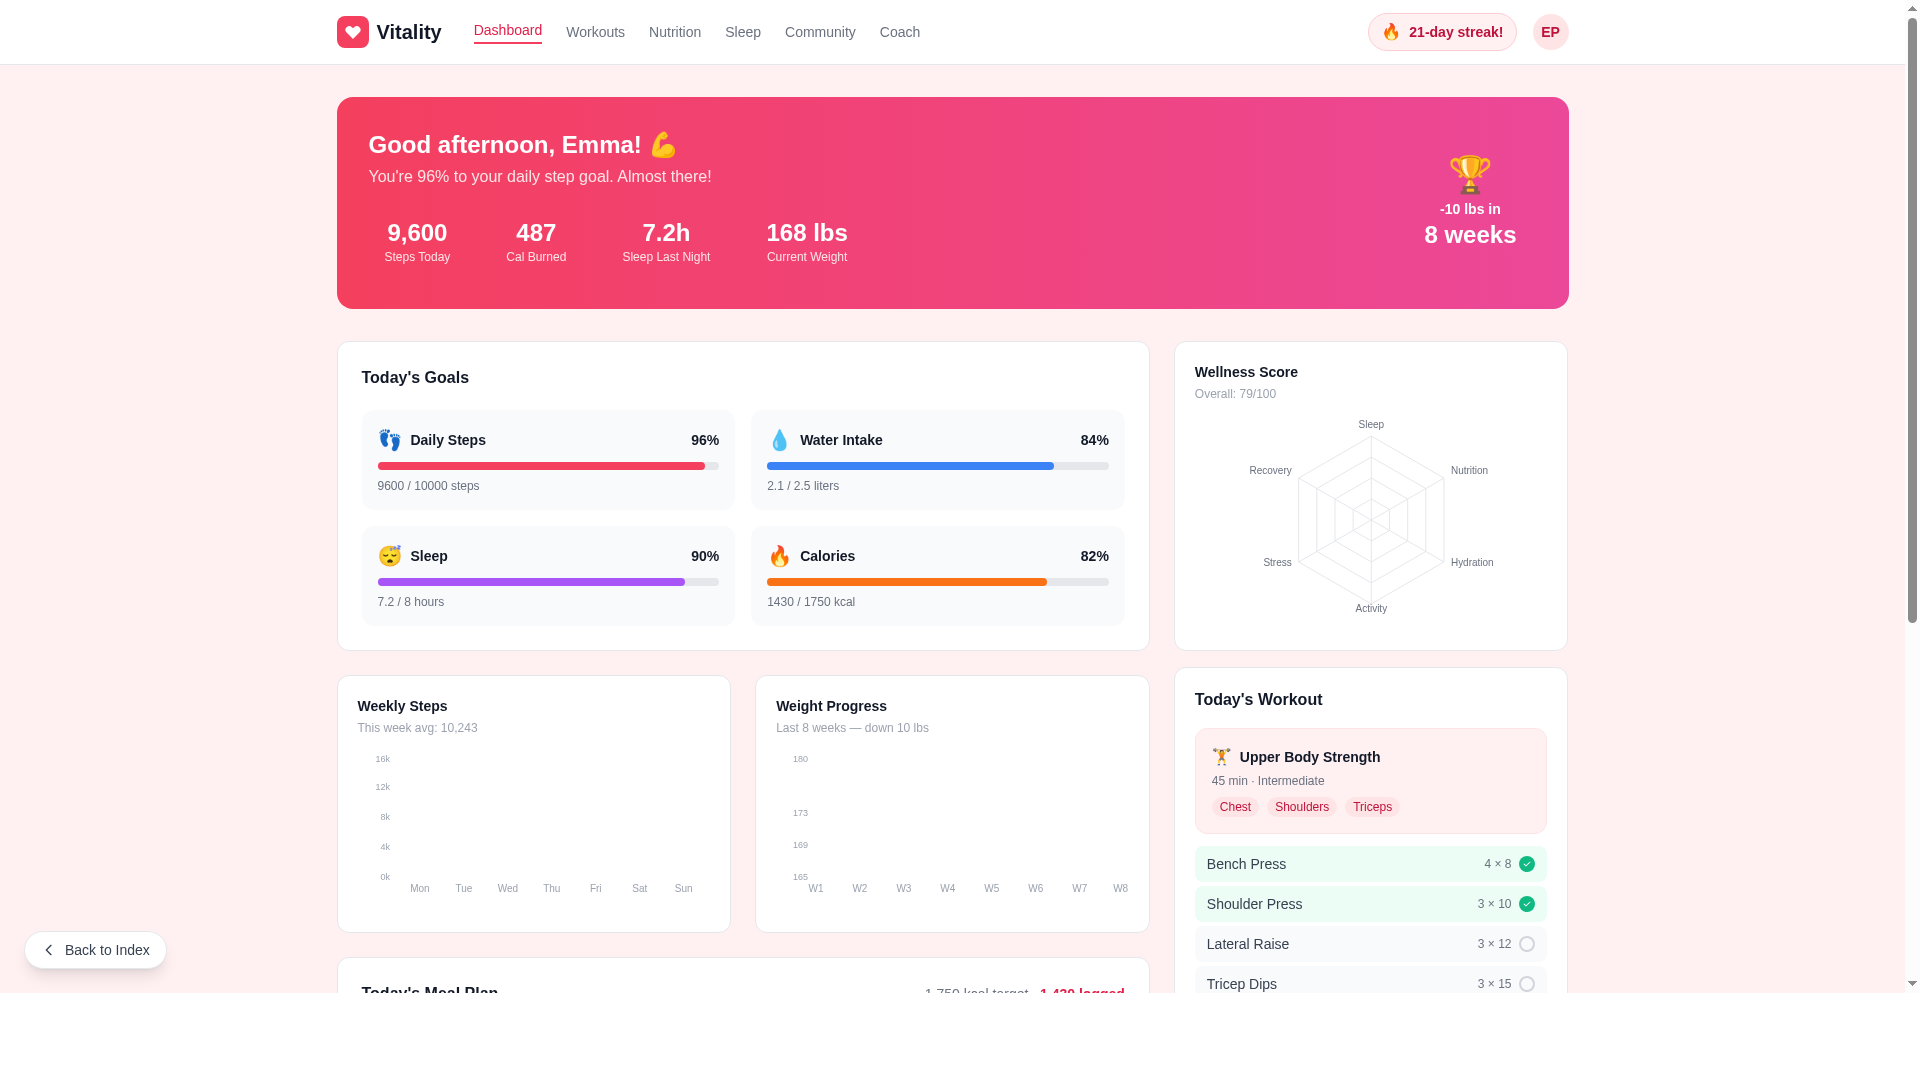
Task: Click the water drop icon for Water Intake
Action: point(779,439)
